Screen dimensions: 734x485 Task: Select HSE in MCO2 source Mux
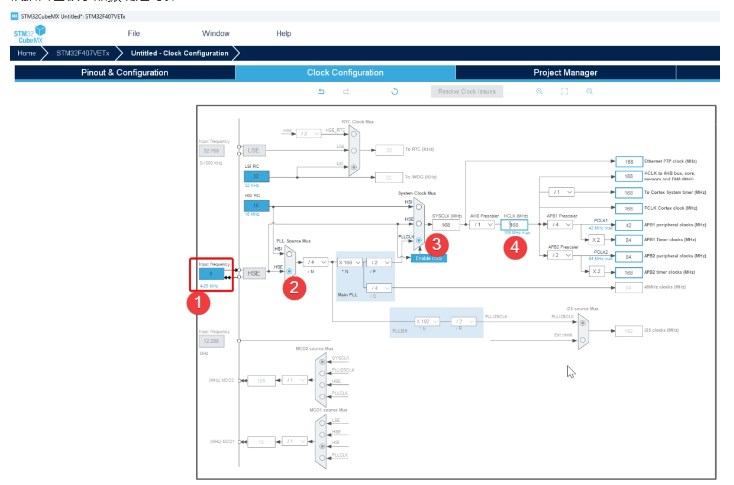point(322,385)
